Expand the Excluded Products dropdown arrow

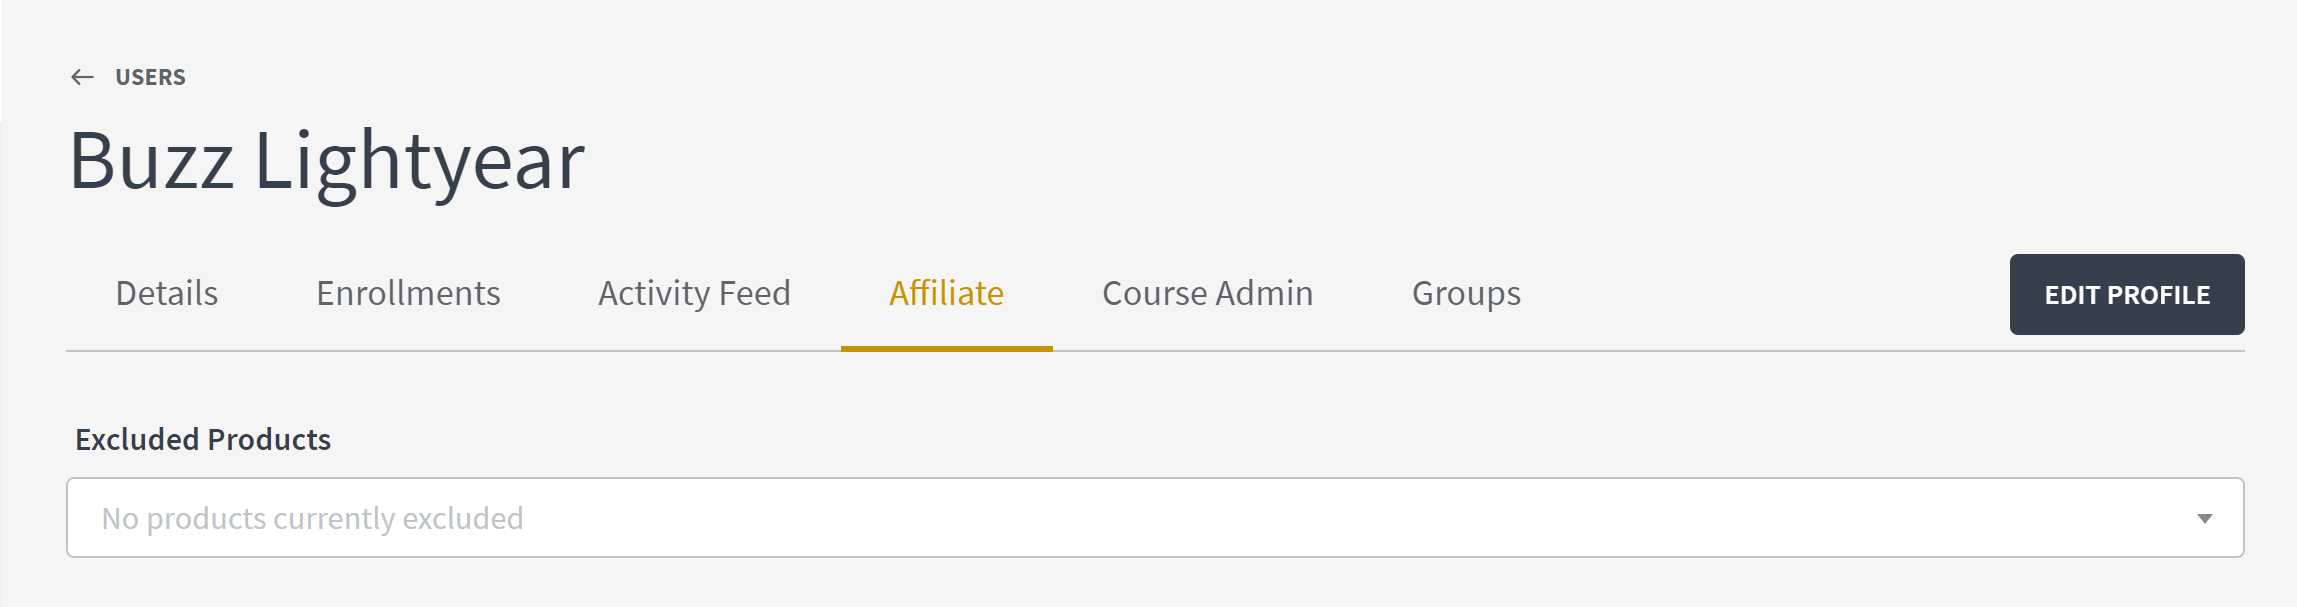point(2204,518)
